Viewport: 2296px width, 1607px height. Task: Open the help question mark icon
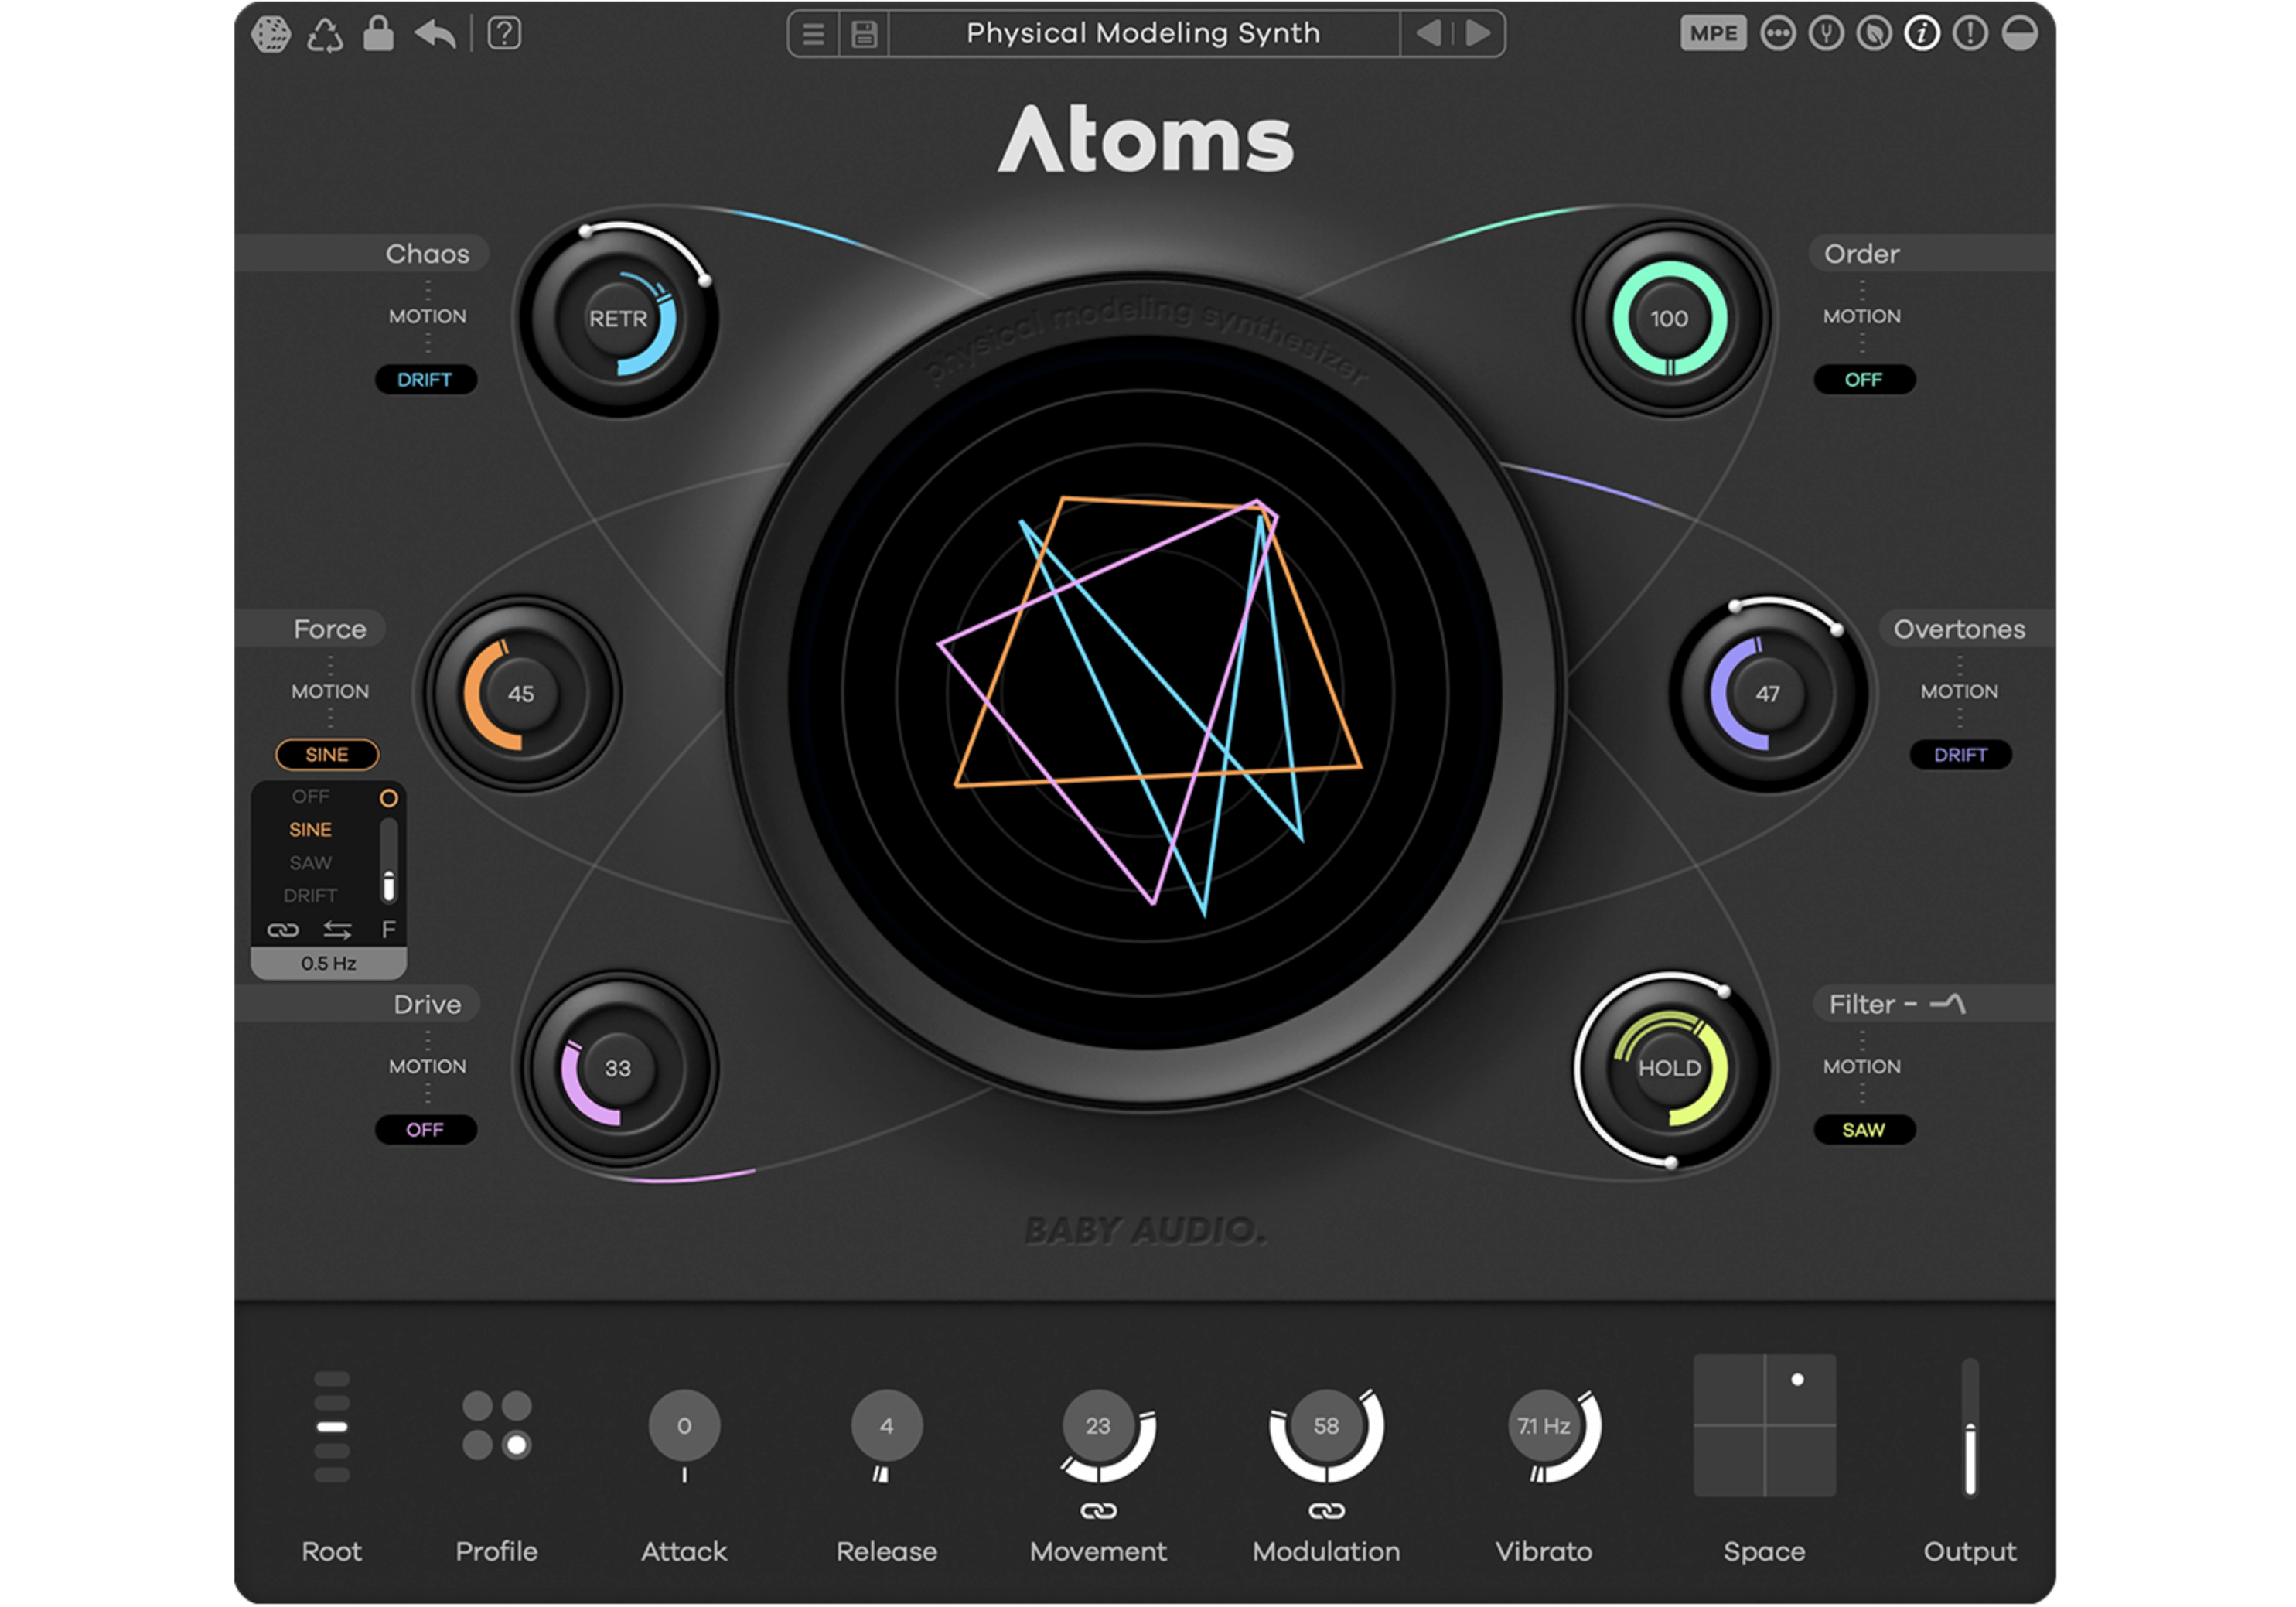pyautogui.click(x=504, y=34)
